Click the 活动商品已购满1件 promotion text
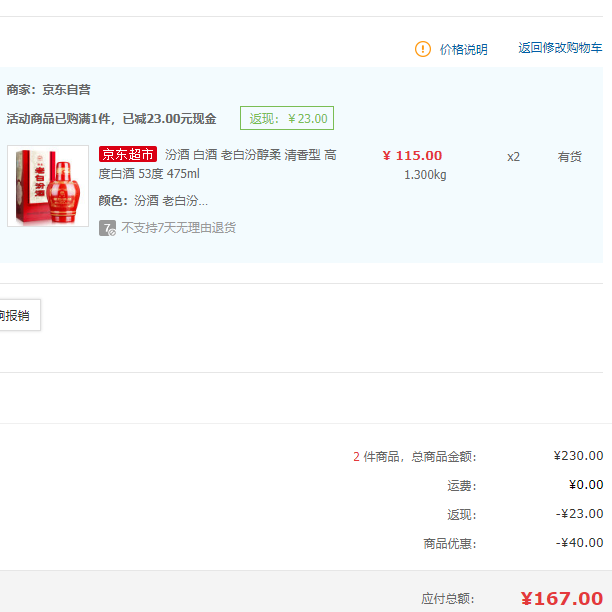Image resolution: width=612 pixels, height=612 pixels. click(x=111, y=119)
